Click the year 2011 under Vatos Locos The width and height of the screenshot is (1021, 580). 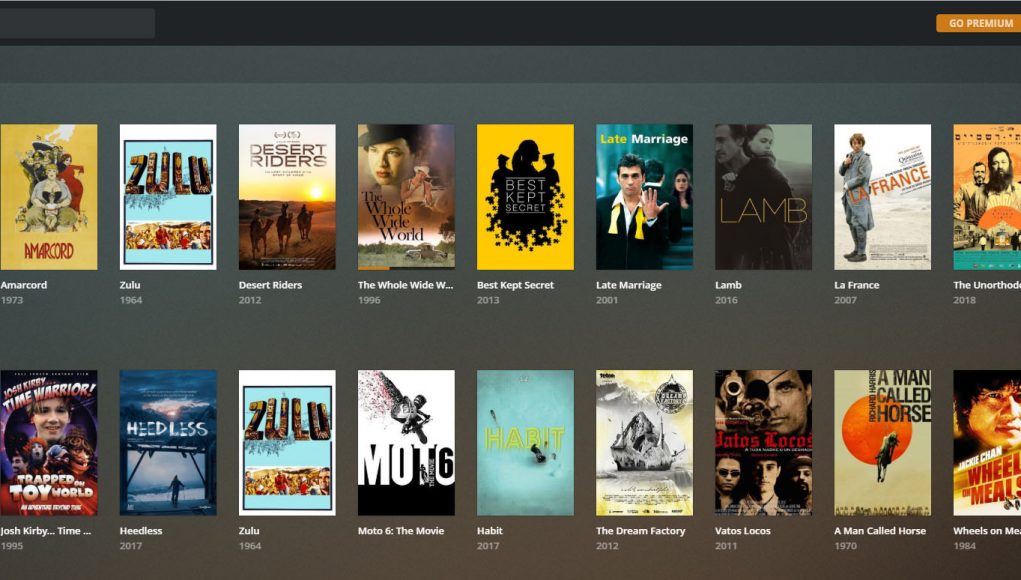tap(726, 546)
